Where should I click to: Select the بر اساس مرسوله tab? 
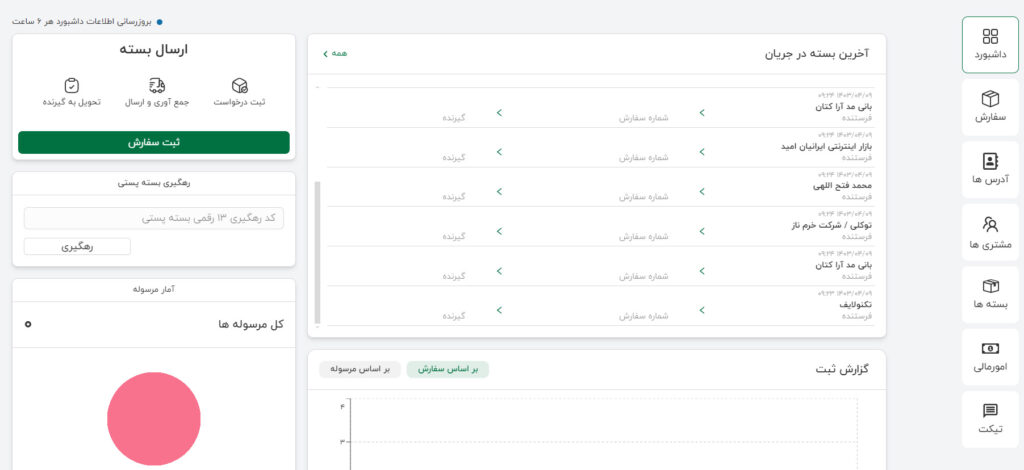pyautogui.click(x=360, y=369)
